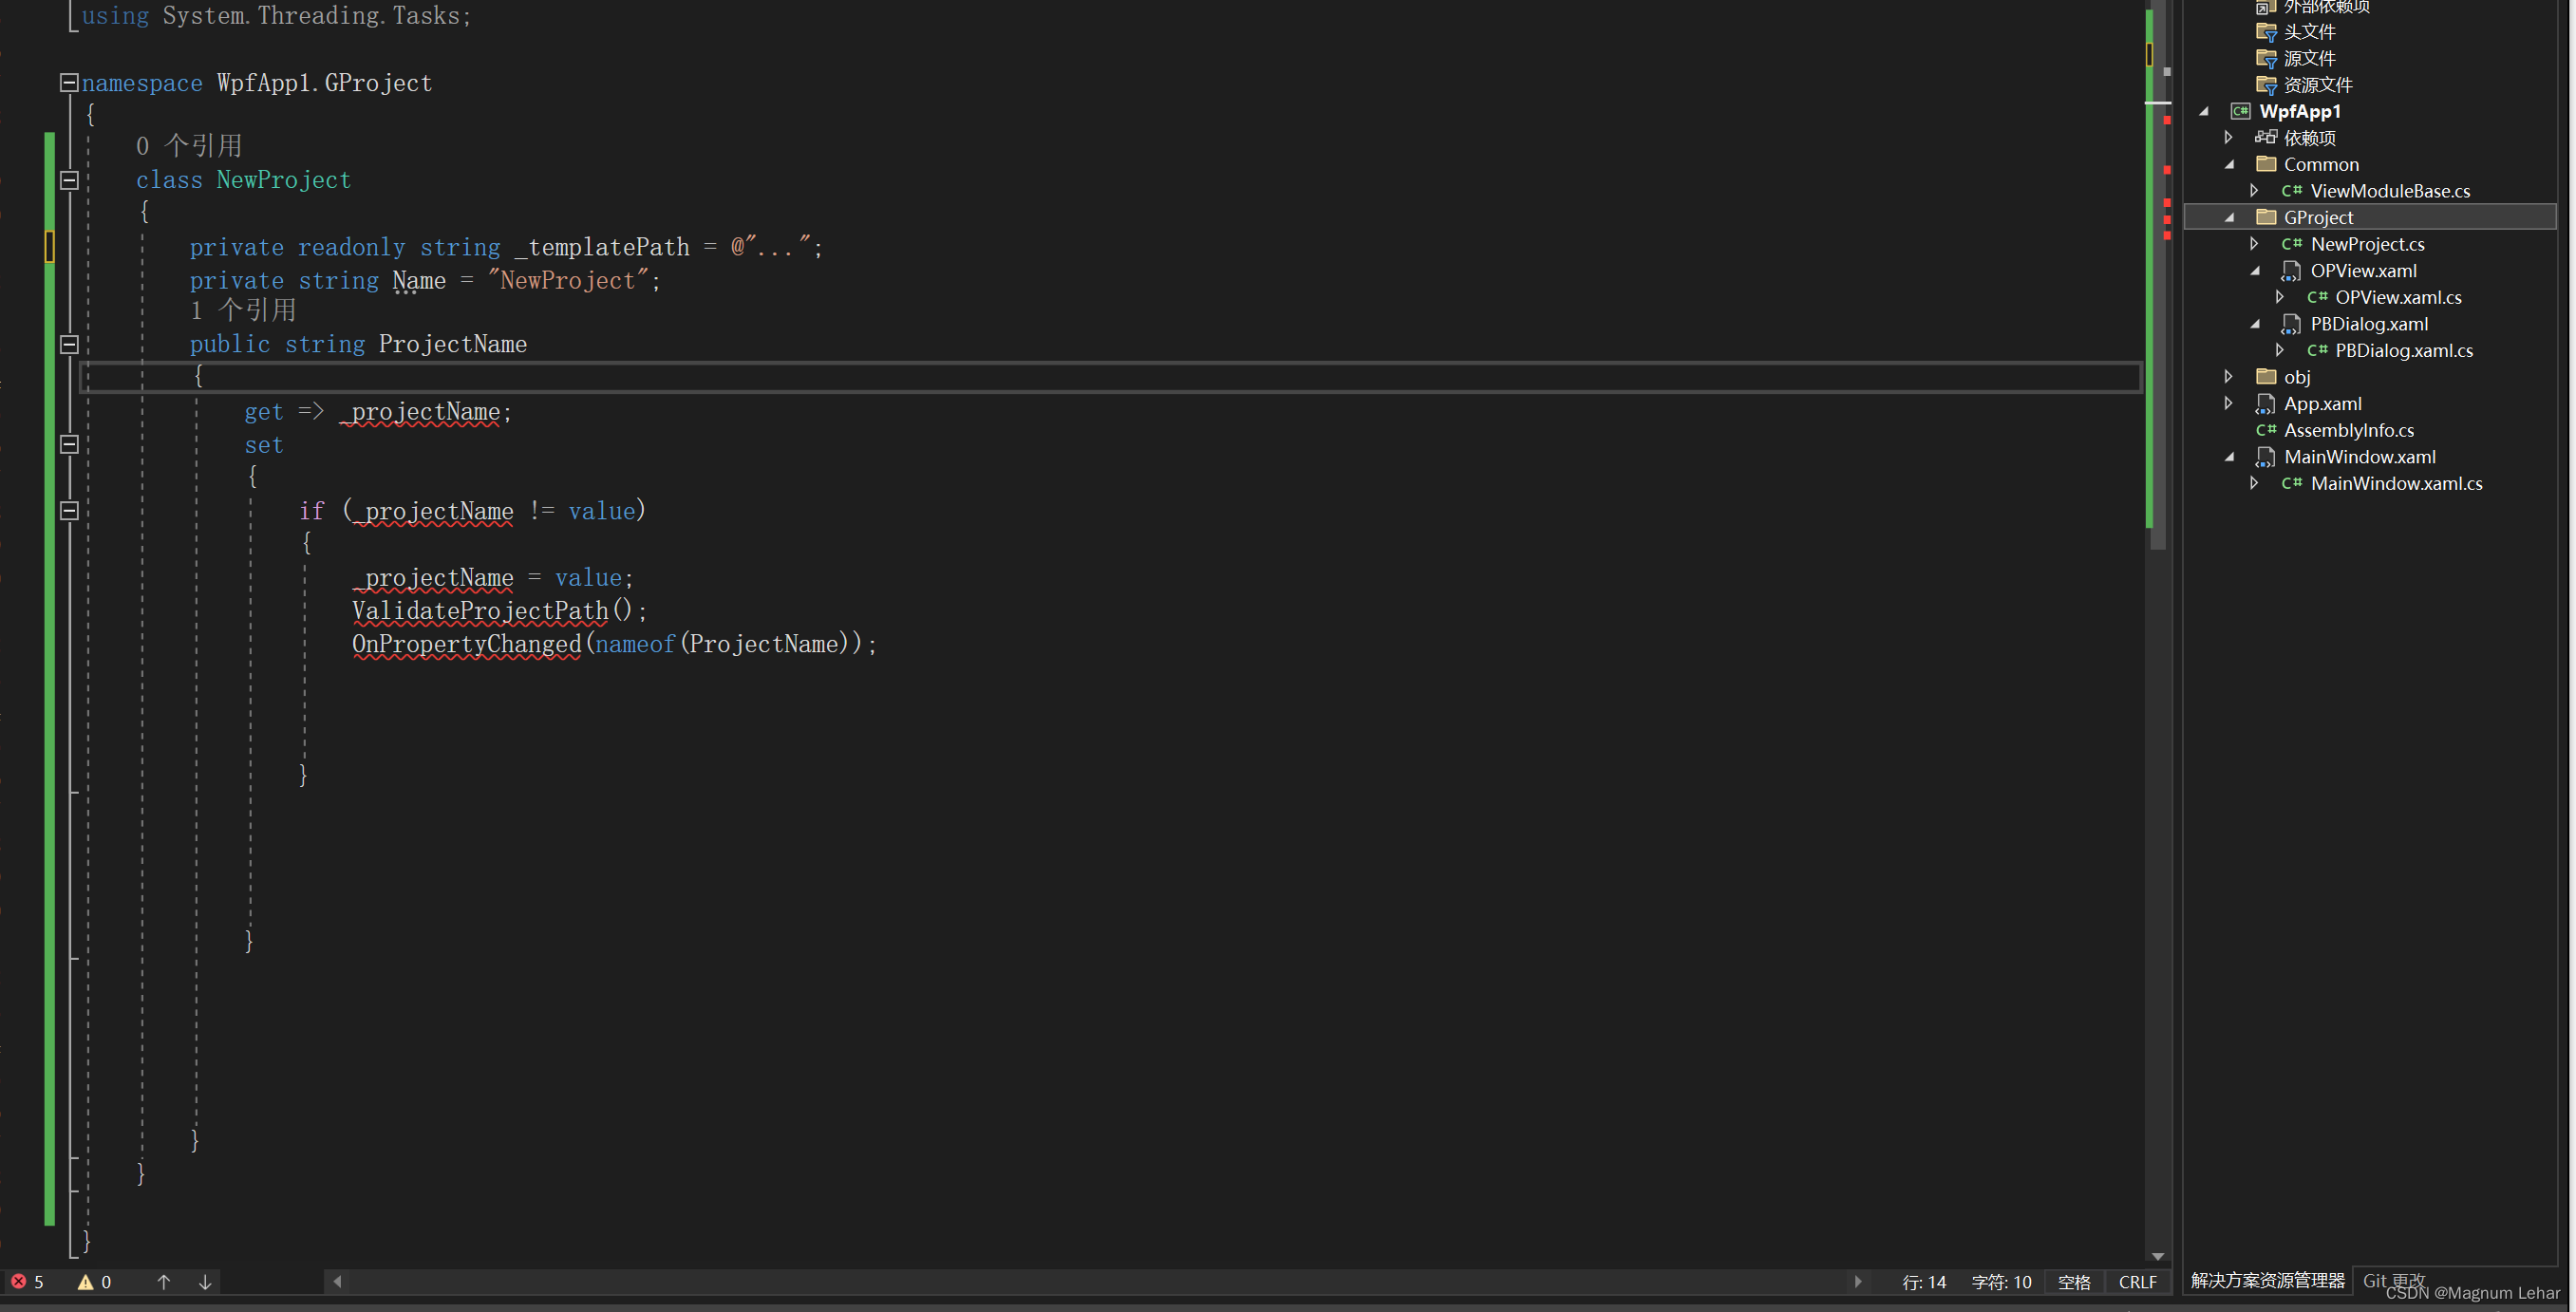Click the WpfApp1 C# project icon
Viewport: 2576px width, 1312px height.
click(2241, 111)
